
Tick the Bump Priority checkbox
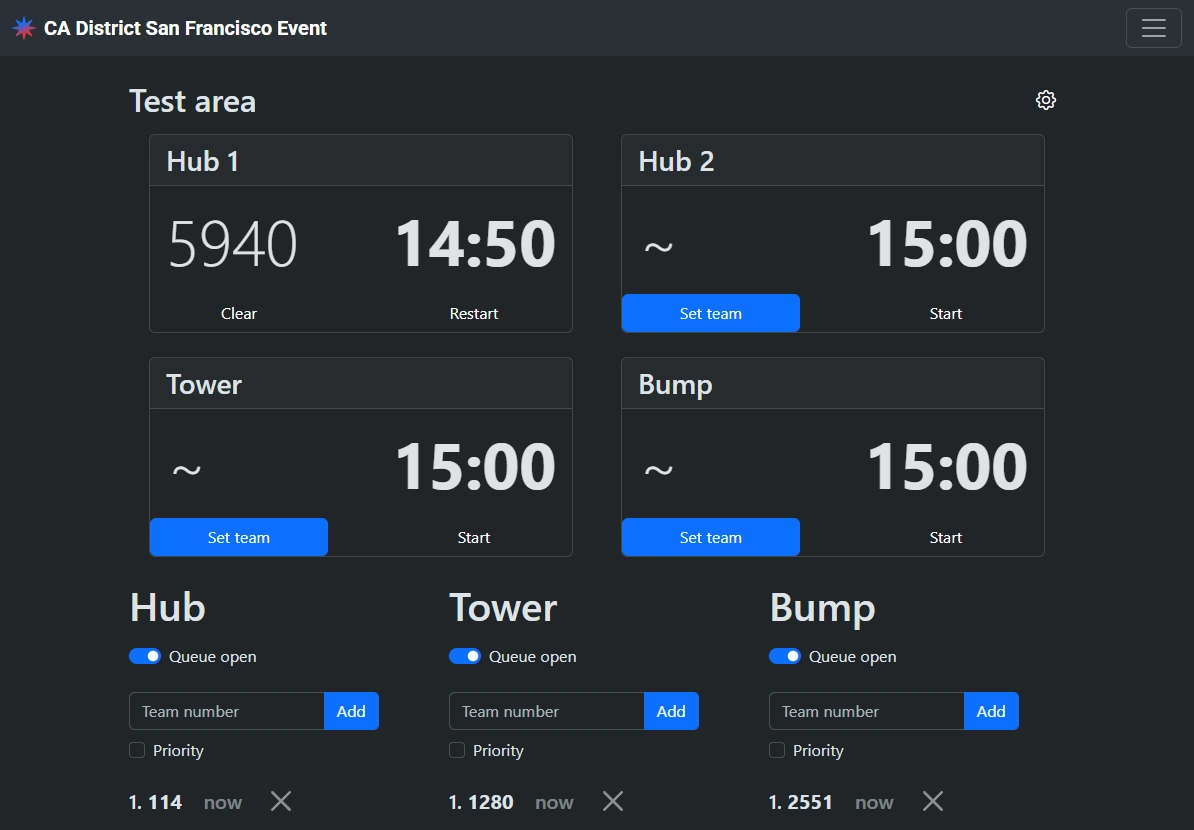(777, 750)
